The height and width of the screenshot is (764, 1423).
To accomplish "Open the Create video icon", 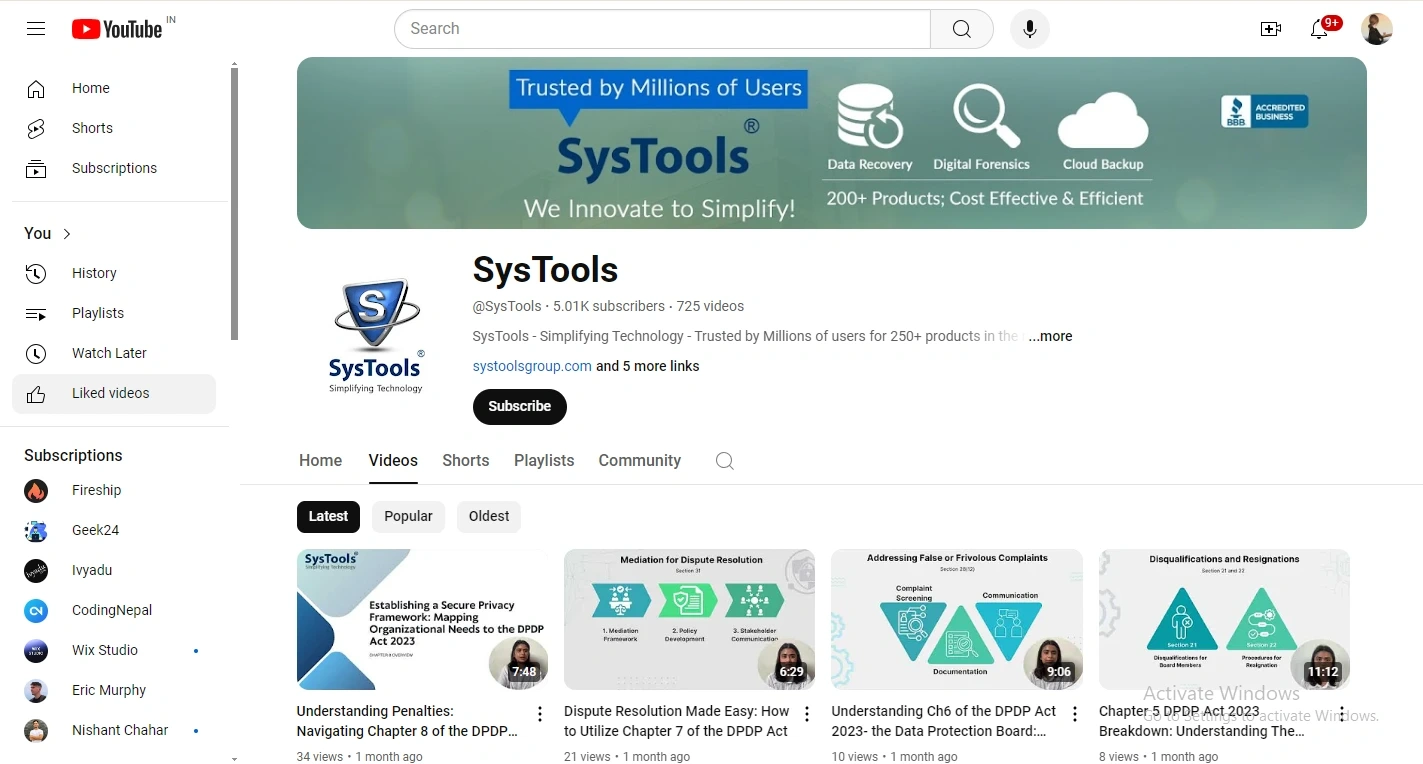I will pos(1270,29).
